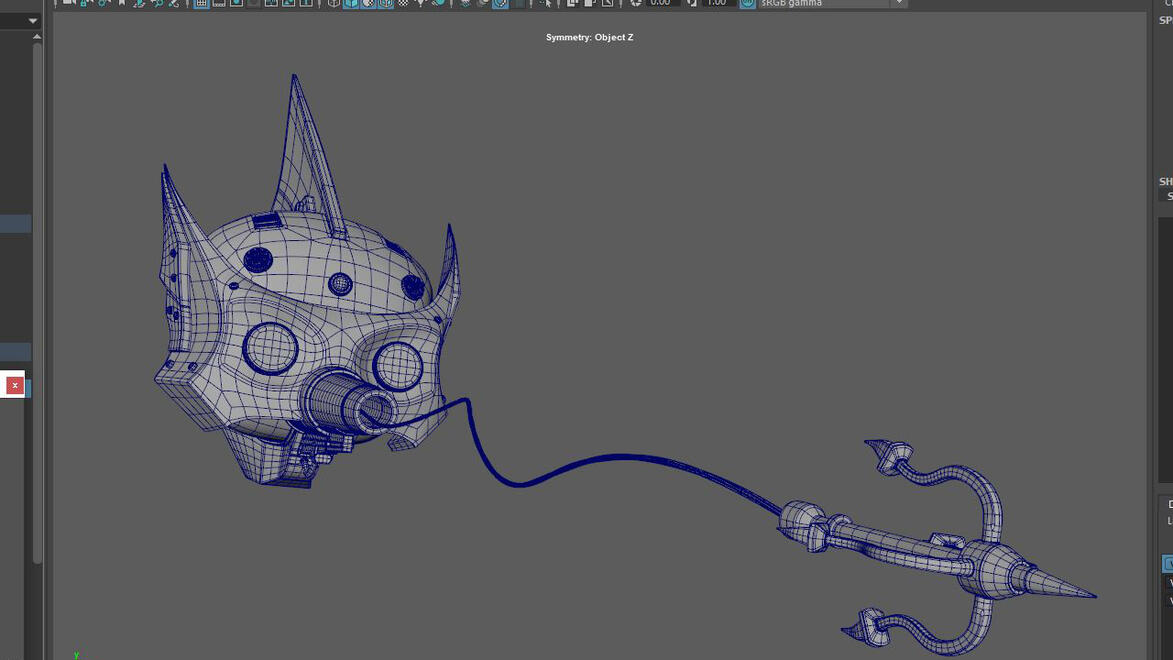
Task: Click the red X close button
Action: (14, 385)
